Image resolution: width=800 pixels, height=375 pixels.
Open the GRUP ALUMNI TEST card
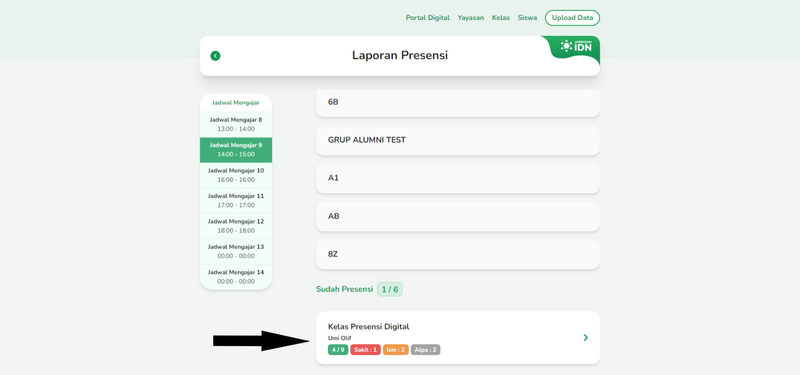pyautogui.click(x=458, y=140)
